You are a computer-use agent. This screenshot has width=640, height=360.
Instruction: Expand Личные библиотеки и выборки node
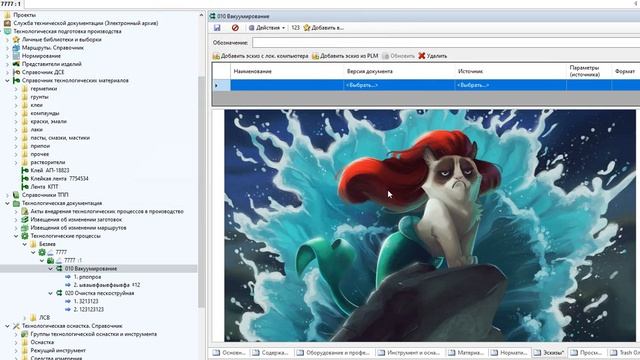(x=7, y=40)
